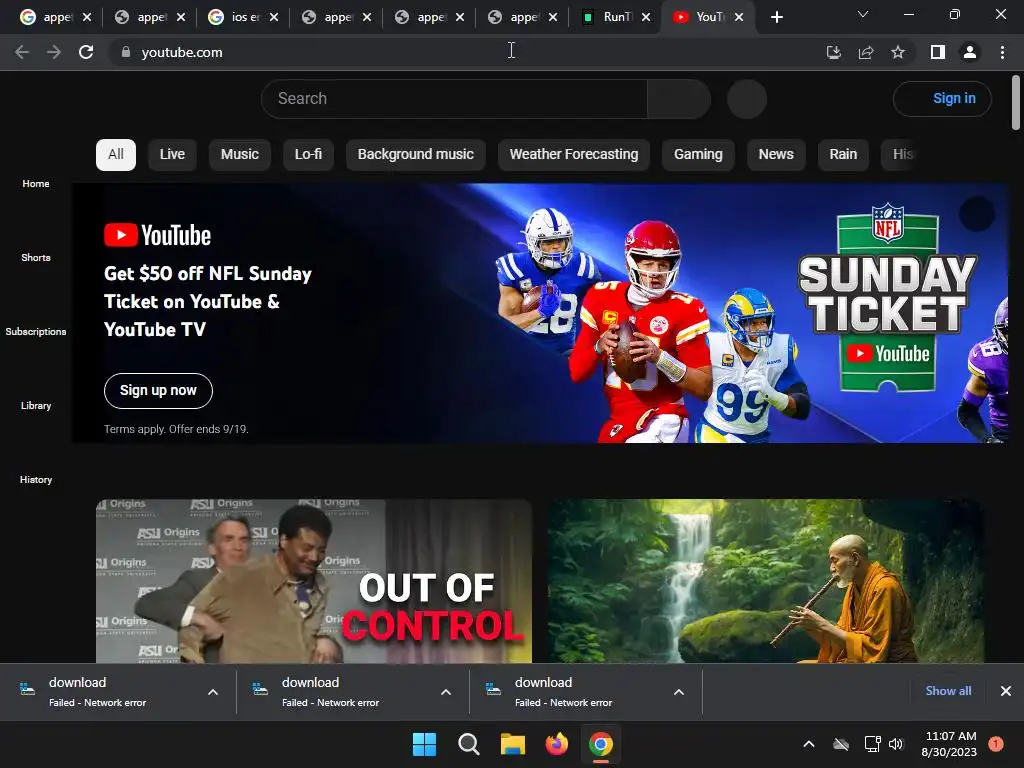Select the Lo-fi filter chip
Image resolution: width=1024 pixels, height=768 pixels.
pyautogui.click(x=308, y=155)
